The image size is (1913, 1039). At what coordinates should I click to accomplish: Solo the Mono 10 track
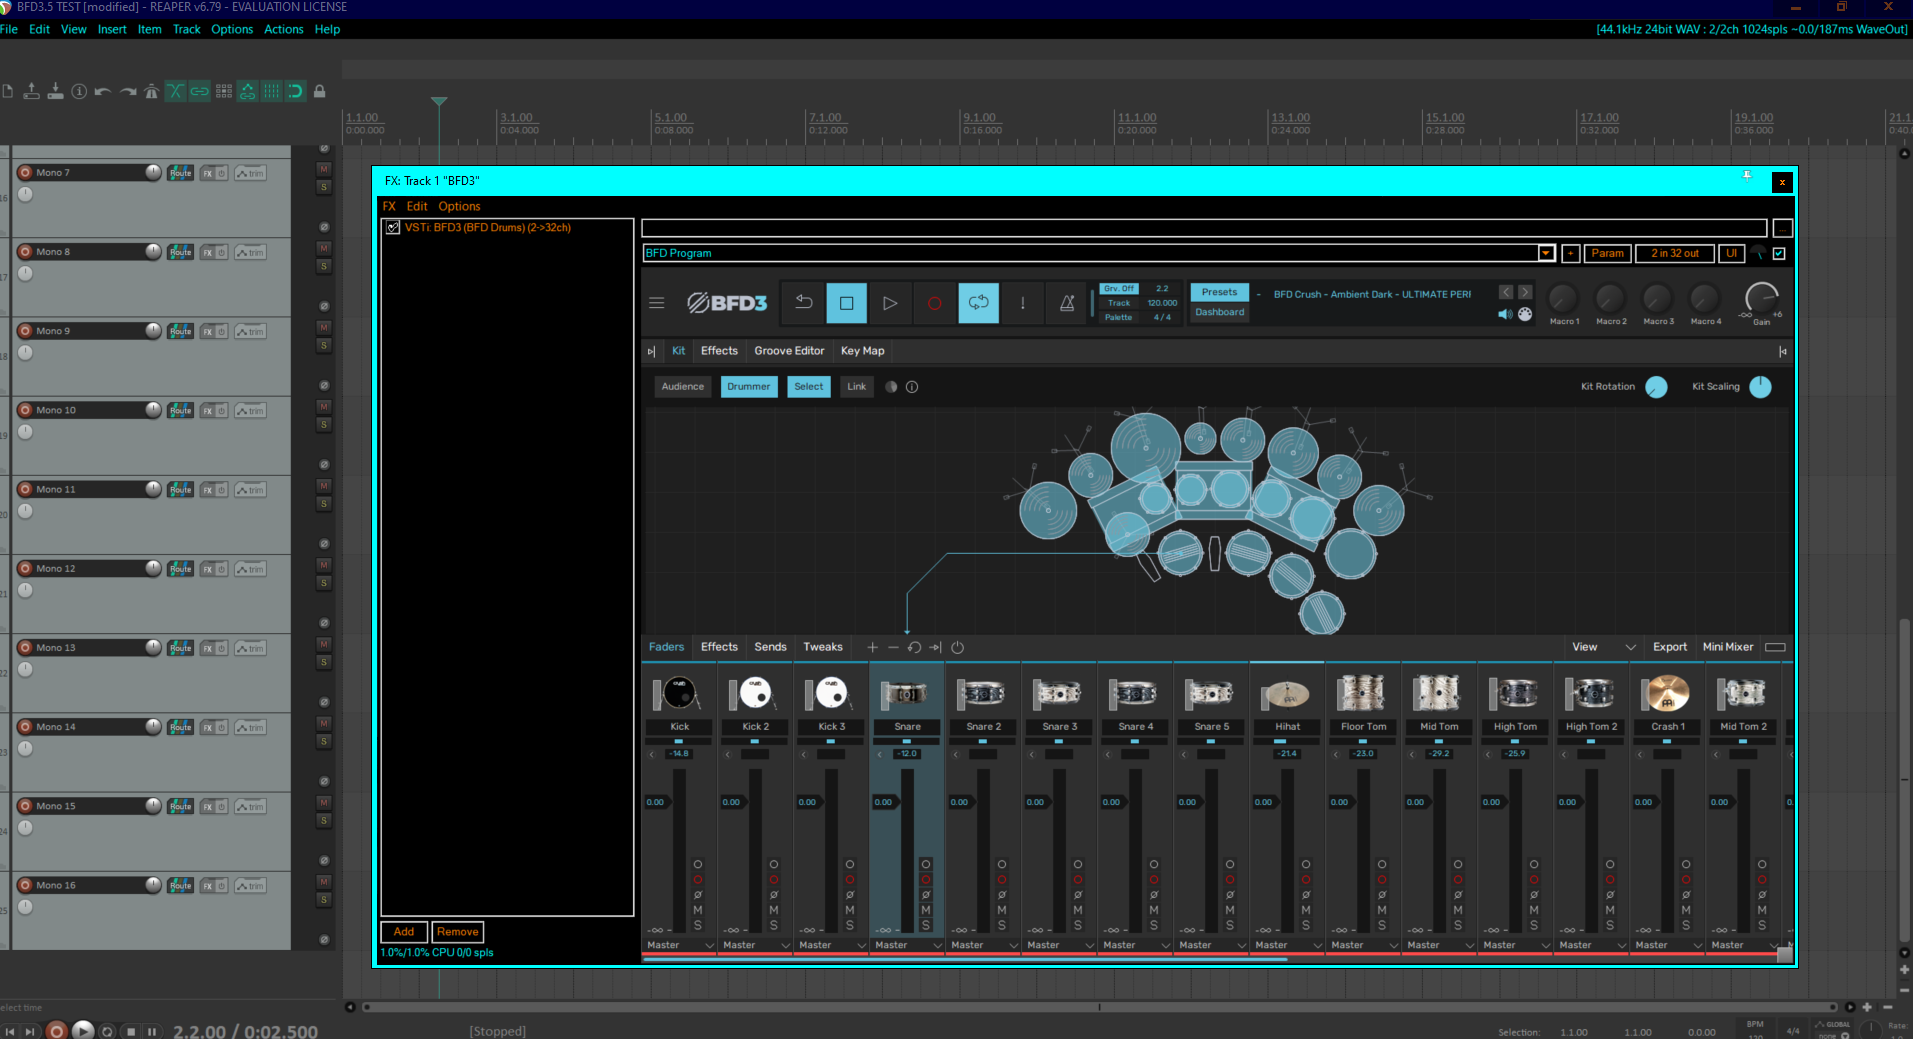(x=324, y=424)
